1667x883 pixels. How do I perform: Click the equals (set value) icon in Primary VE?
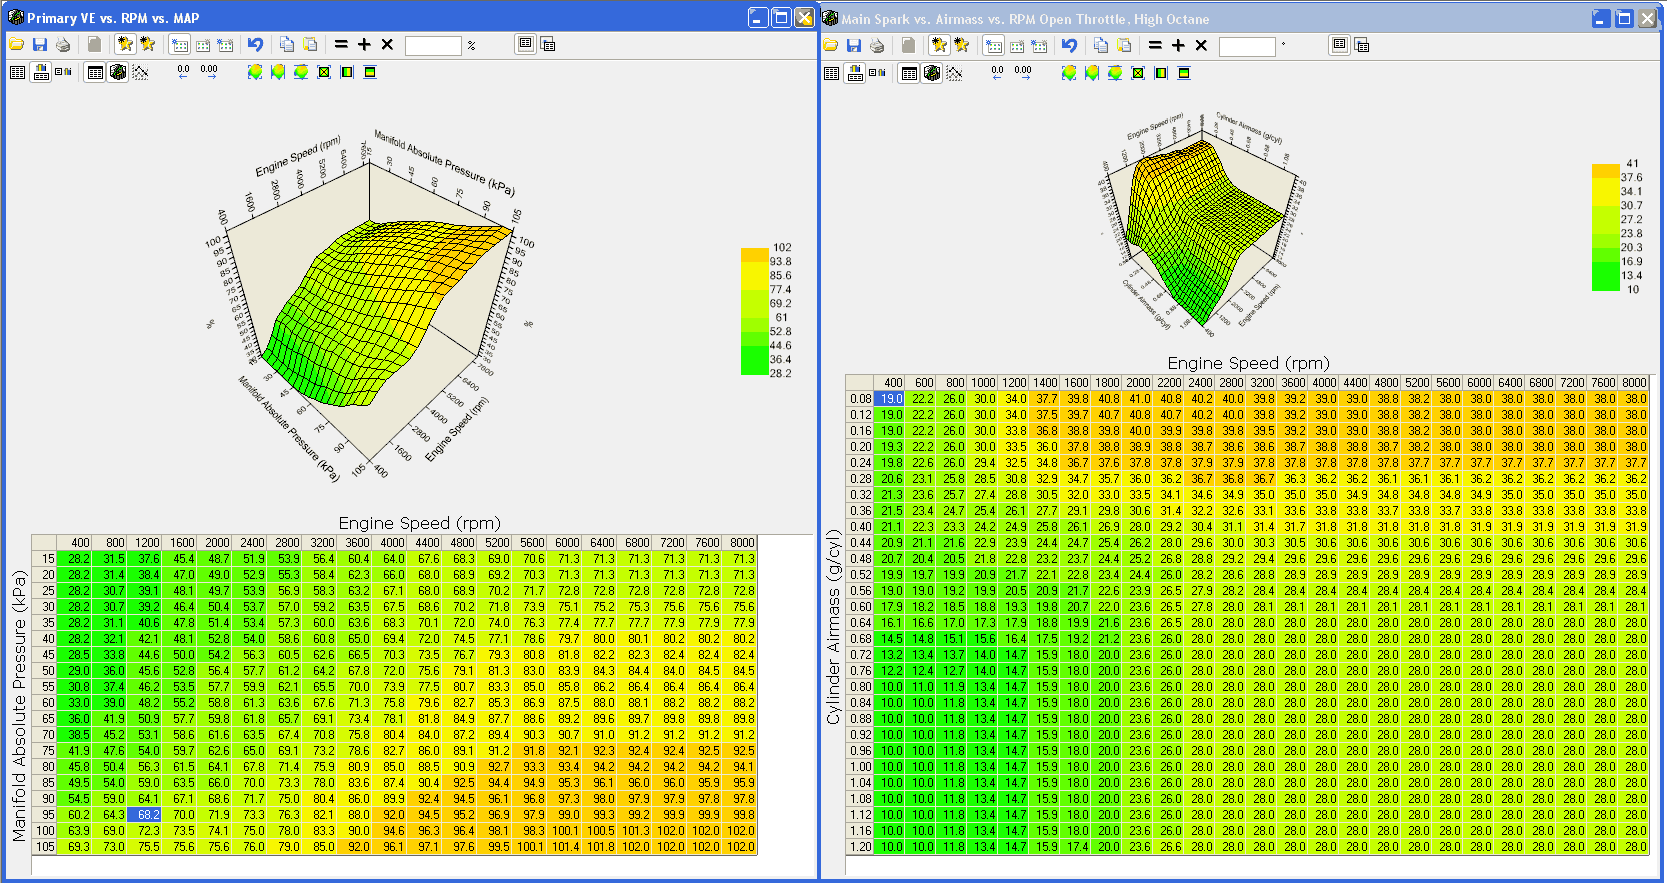(341, 44)
